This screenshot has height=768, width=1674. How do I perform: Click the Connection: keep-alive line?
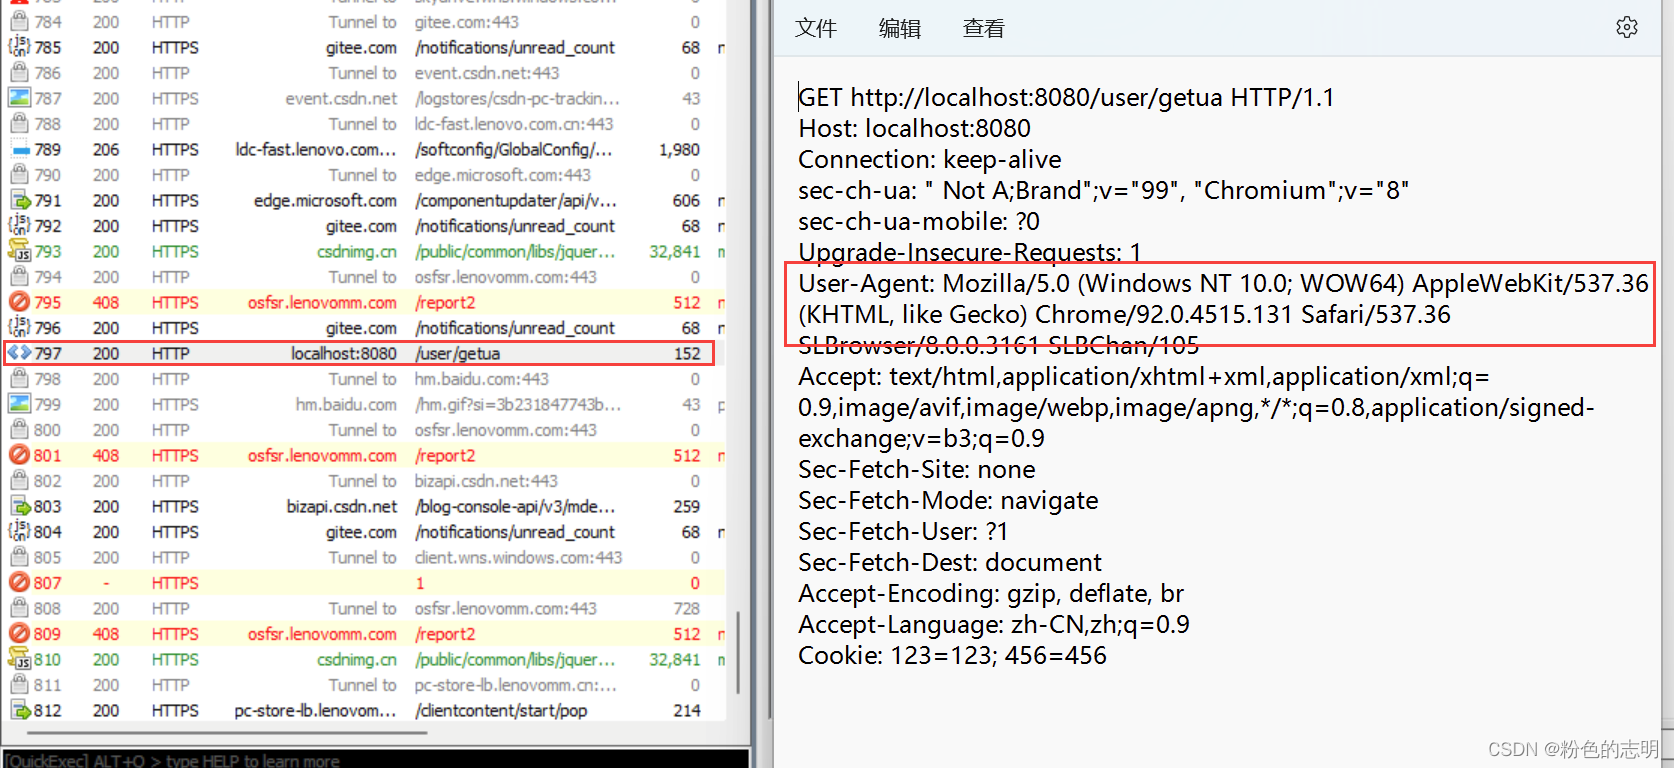coord(930,159)
